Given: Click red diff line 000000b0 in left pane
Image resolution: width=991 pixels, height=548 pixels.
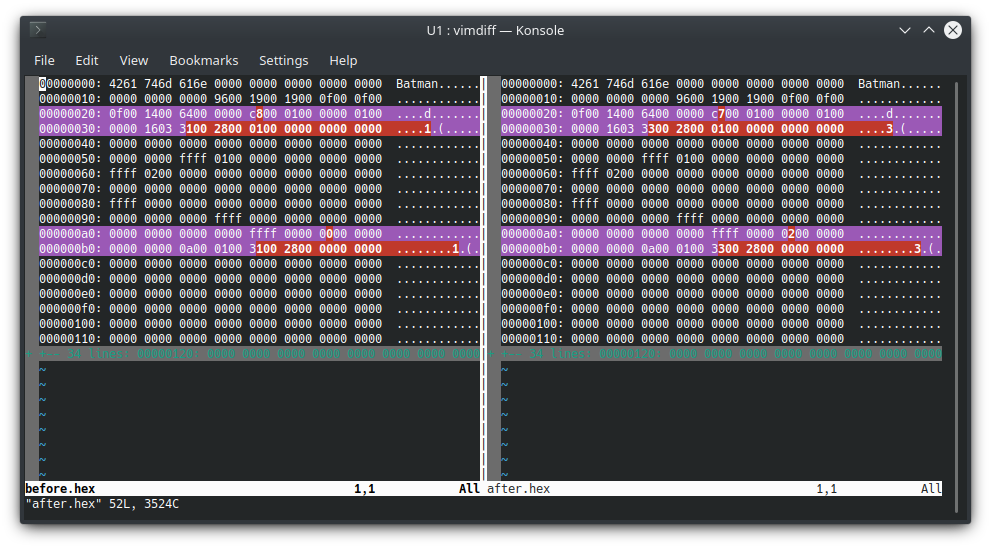Looking at the screenshot, I should pos(259,249).
